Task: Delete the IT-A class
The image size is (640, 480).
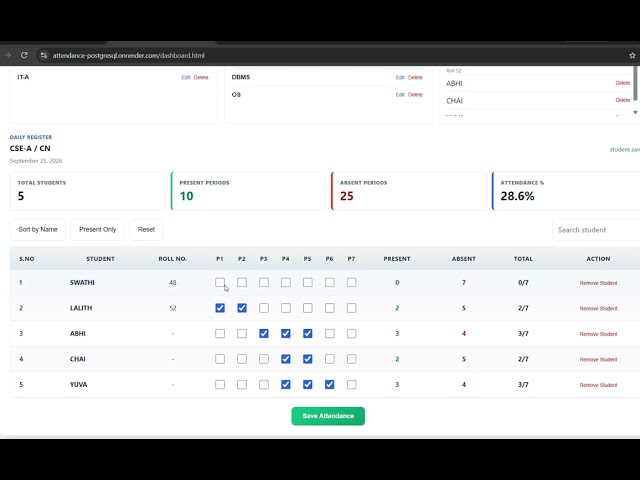Action: [x=201, y=77]
